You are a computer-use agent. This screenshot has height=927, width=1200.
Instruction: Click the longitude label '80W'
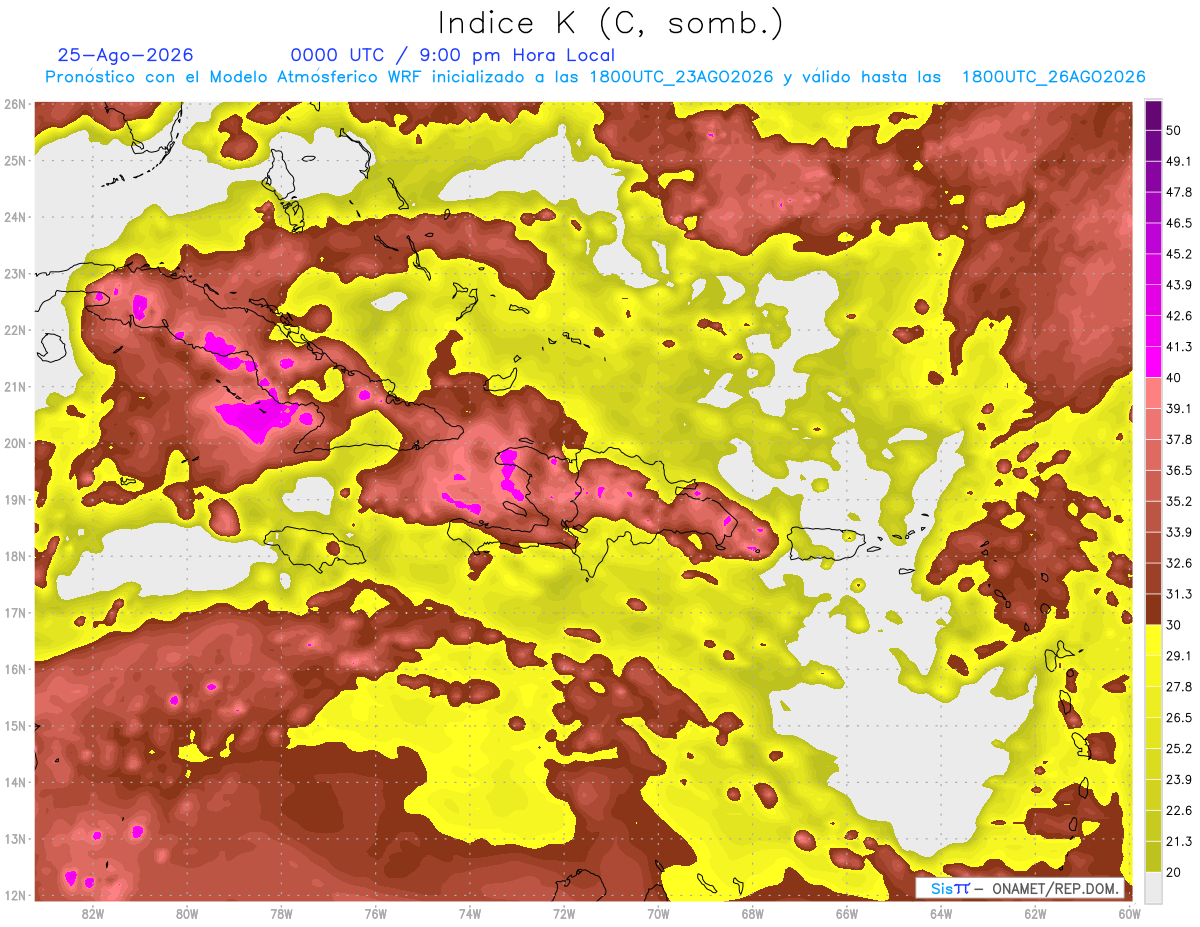[x=187, y=913]
